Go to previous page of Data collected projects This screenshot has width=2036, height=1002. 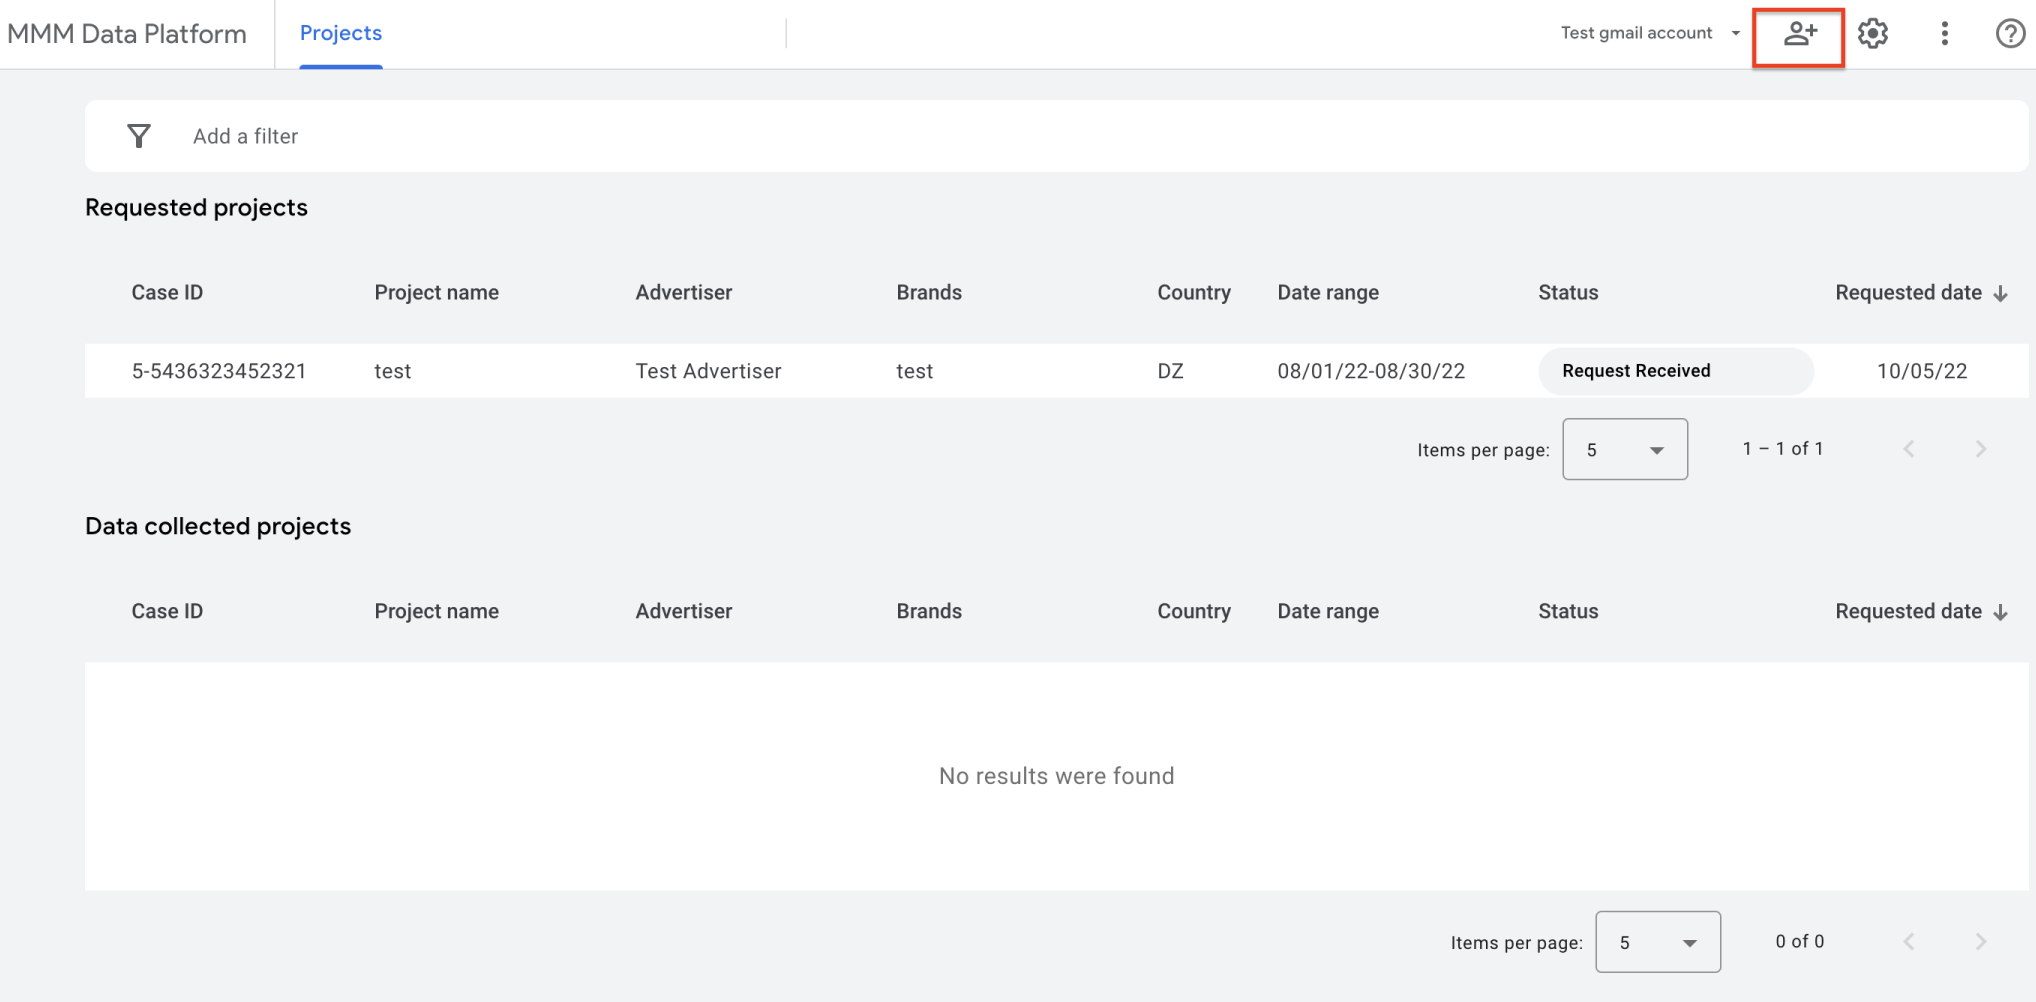pyautogui.click(x=1908, y=942)
